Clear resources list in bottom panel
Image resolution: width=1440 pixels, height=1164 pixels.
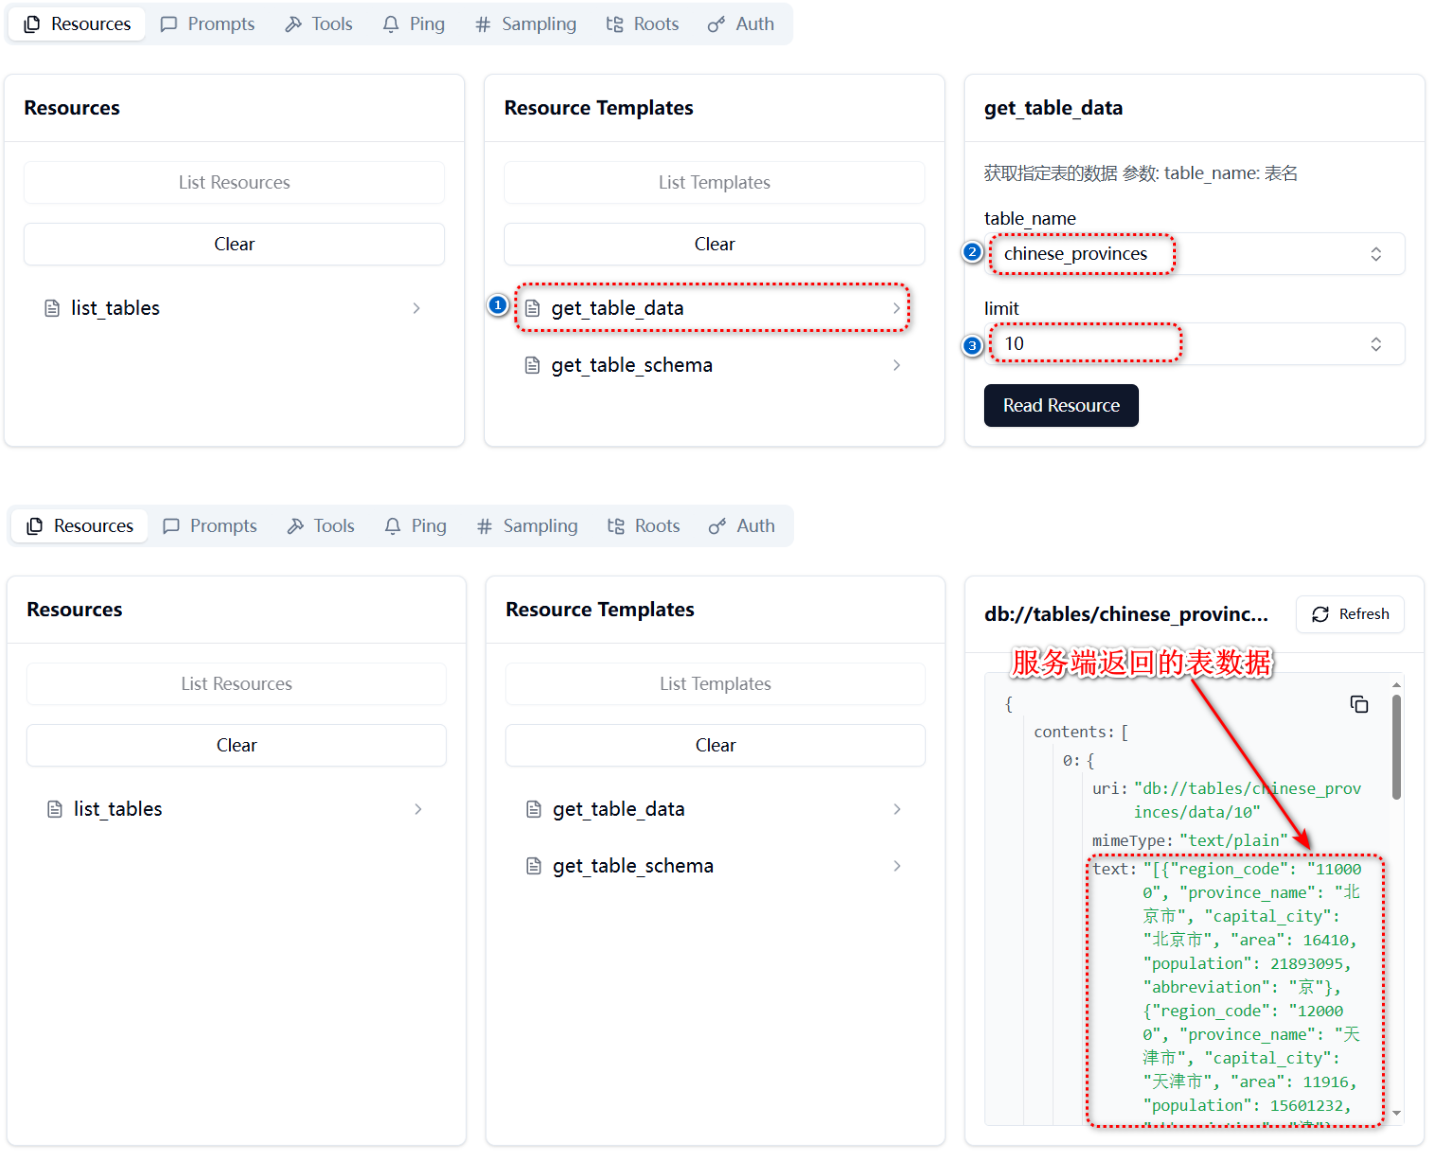[x=236, y=745]
